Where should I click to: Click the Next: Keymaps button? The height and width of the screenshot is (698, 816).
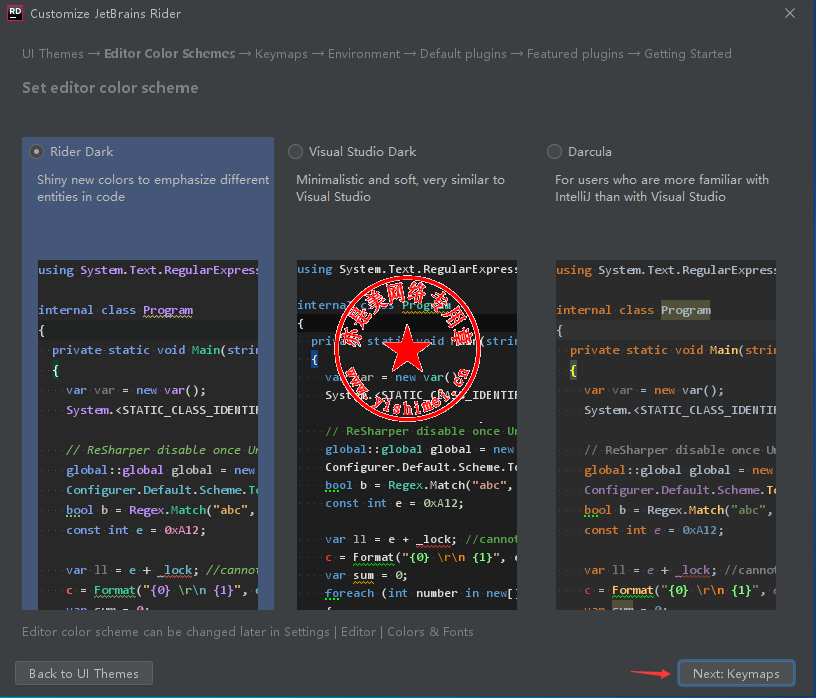click(736, 674)
